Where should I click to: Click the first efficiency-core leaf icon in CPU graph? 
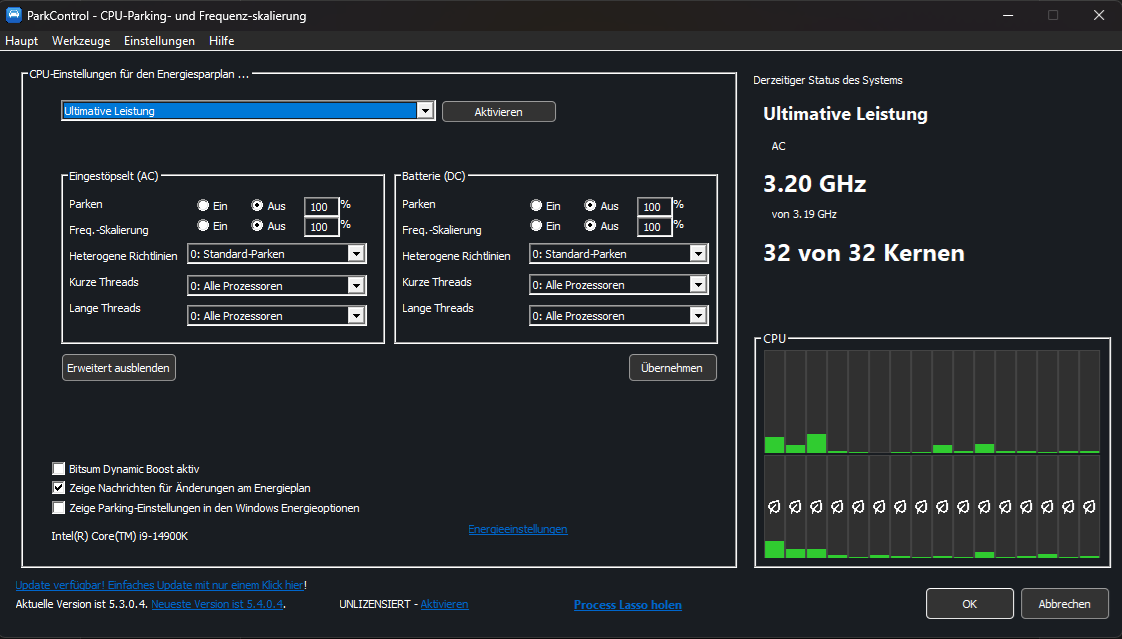[x=774, y=507]
